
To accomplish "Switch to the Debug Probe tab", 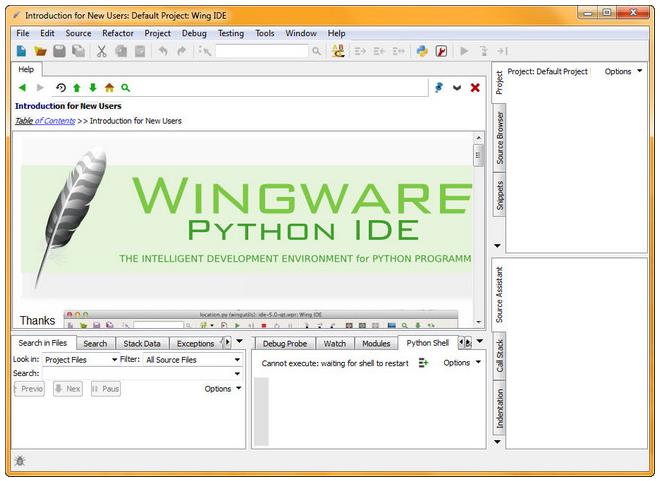I will click(285, 343).
